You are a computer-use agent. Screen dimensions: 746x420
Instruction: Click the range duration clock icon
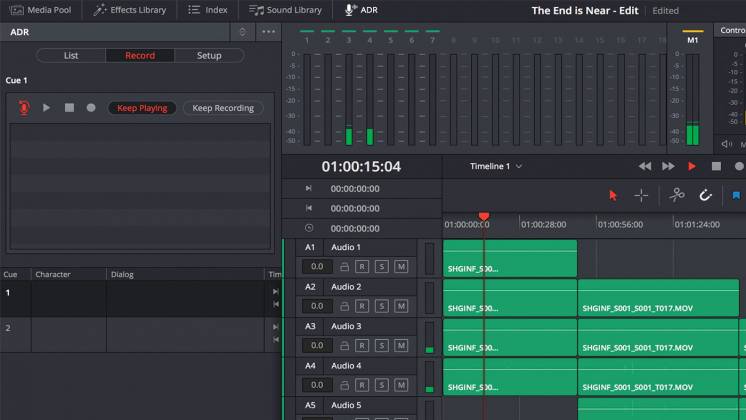(309, 228)
